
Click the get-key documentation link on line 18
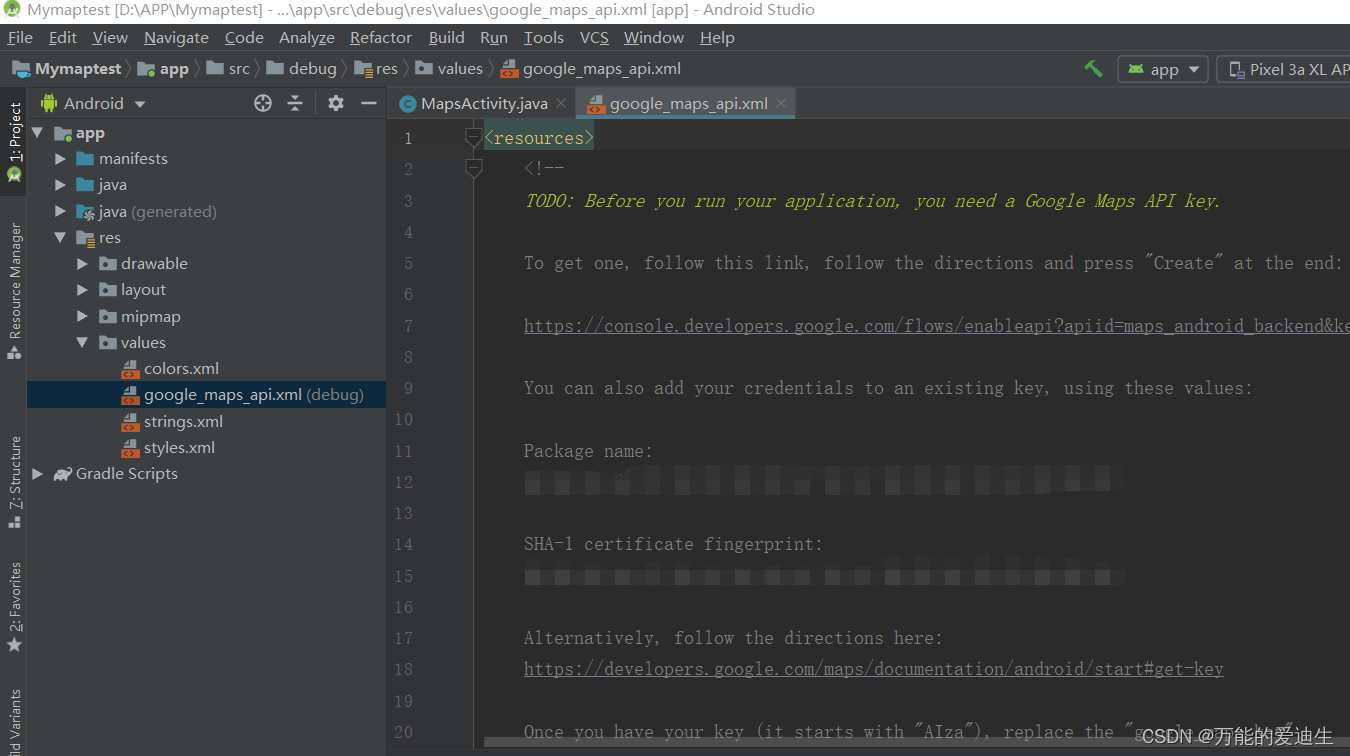tap(873, 669)
